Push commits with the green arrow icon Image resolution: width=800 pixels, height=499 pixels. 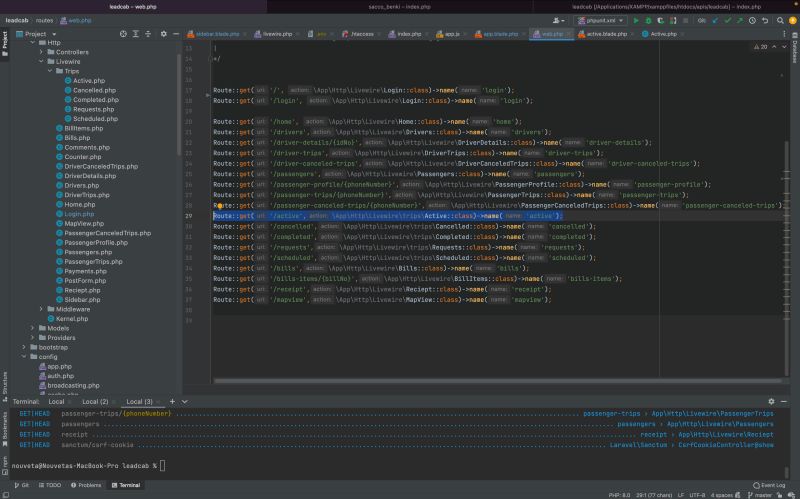[x=740, y=20]
